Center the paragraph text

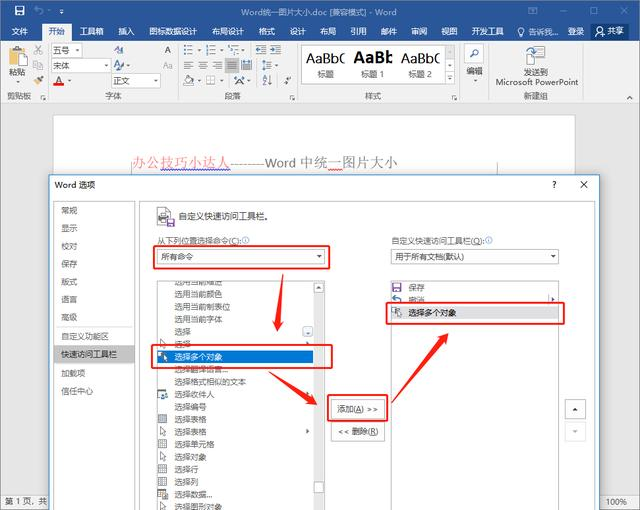(203, 65)
